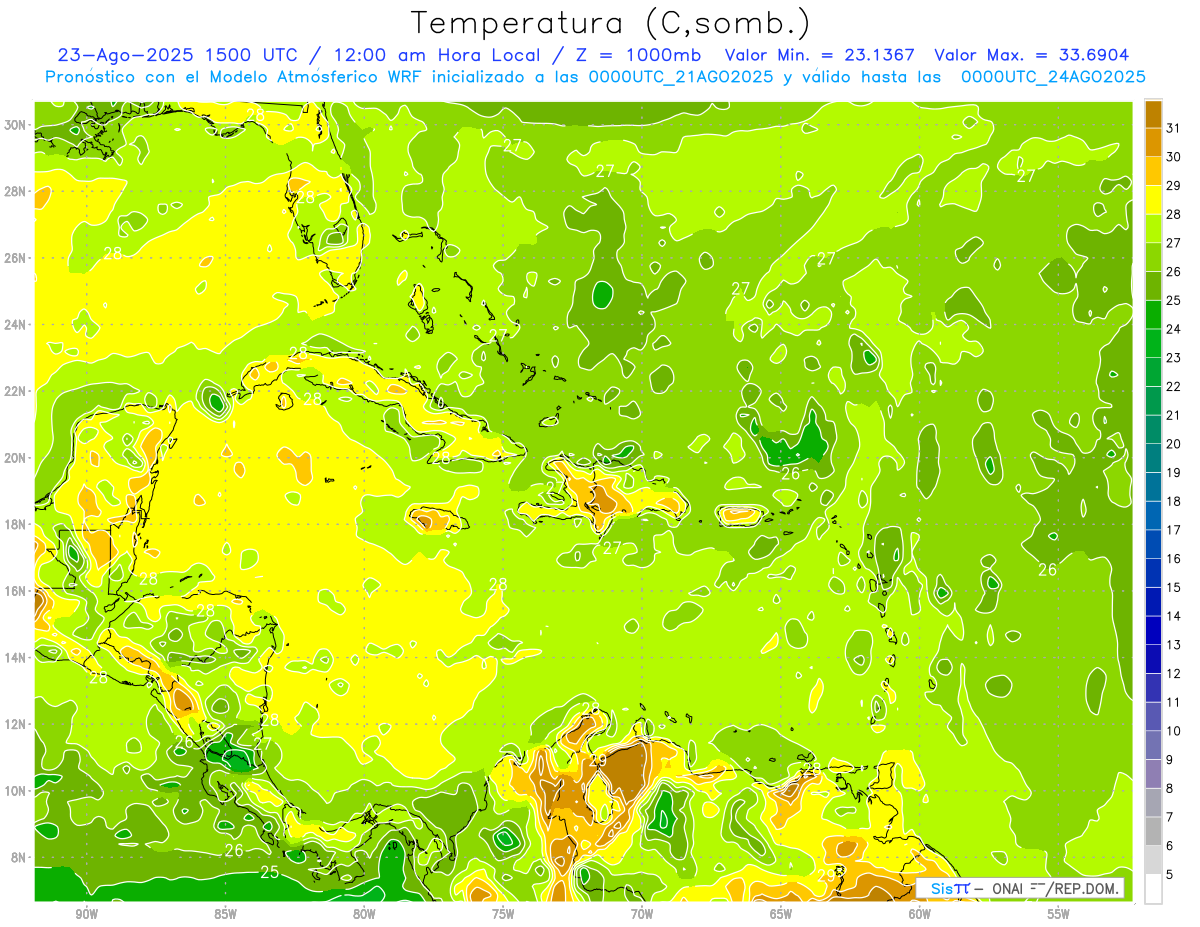The height and width of the screenshot is (927, 1200).
Task: Click the '16N' latitude axis label
Action: point(17,591)
